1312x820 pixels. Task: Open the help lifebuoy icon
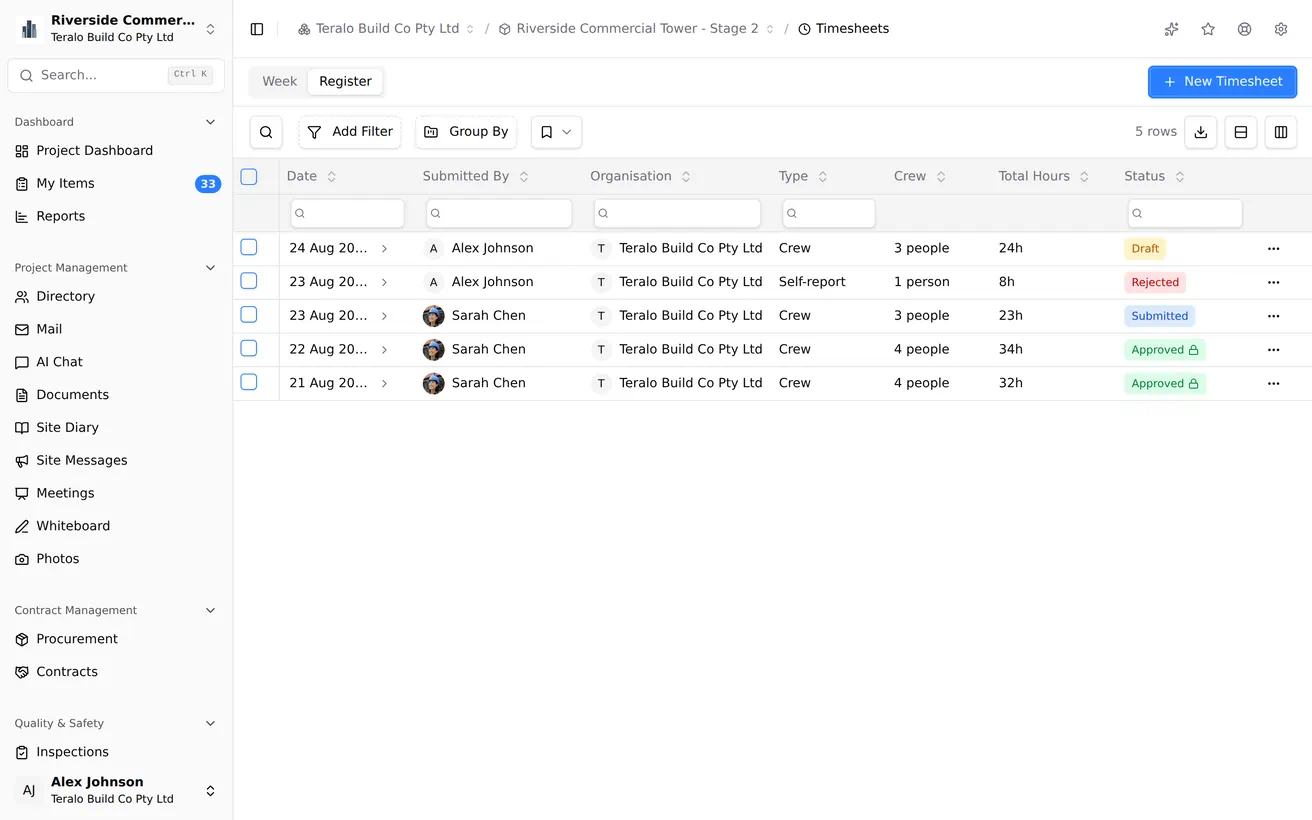point(1244,29)
